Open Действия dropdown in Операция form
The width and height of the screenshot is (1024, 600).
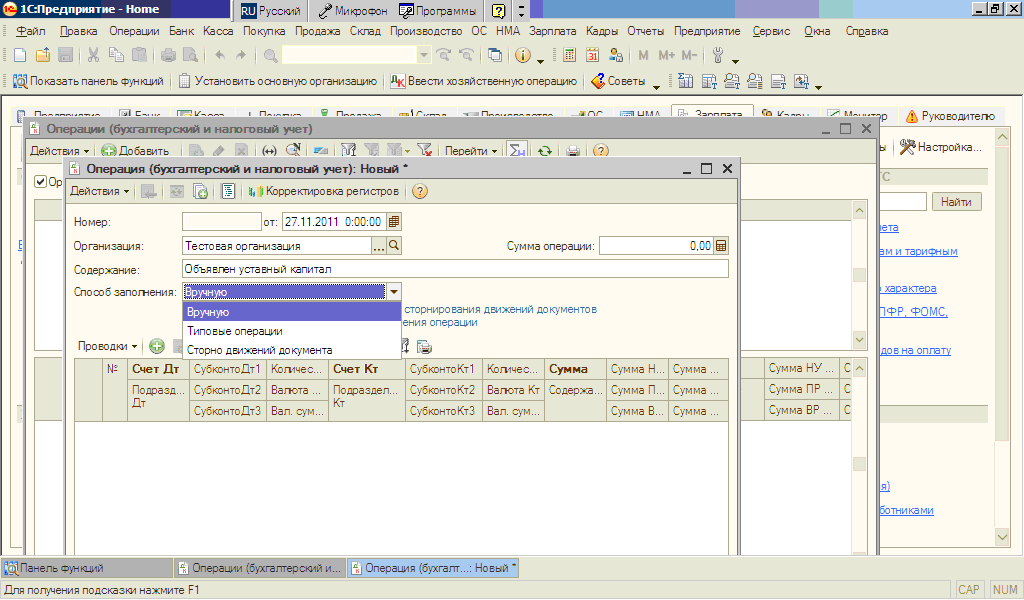coord(100,191)
